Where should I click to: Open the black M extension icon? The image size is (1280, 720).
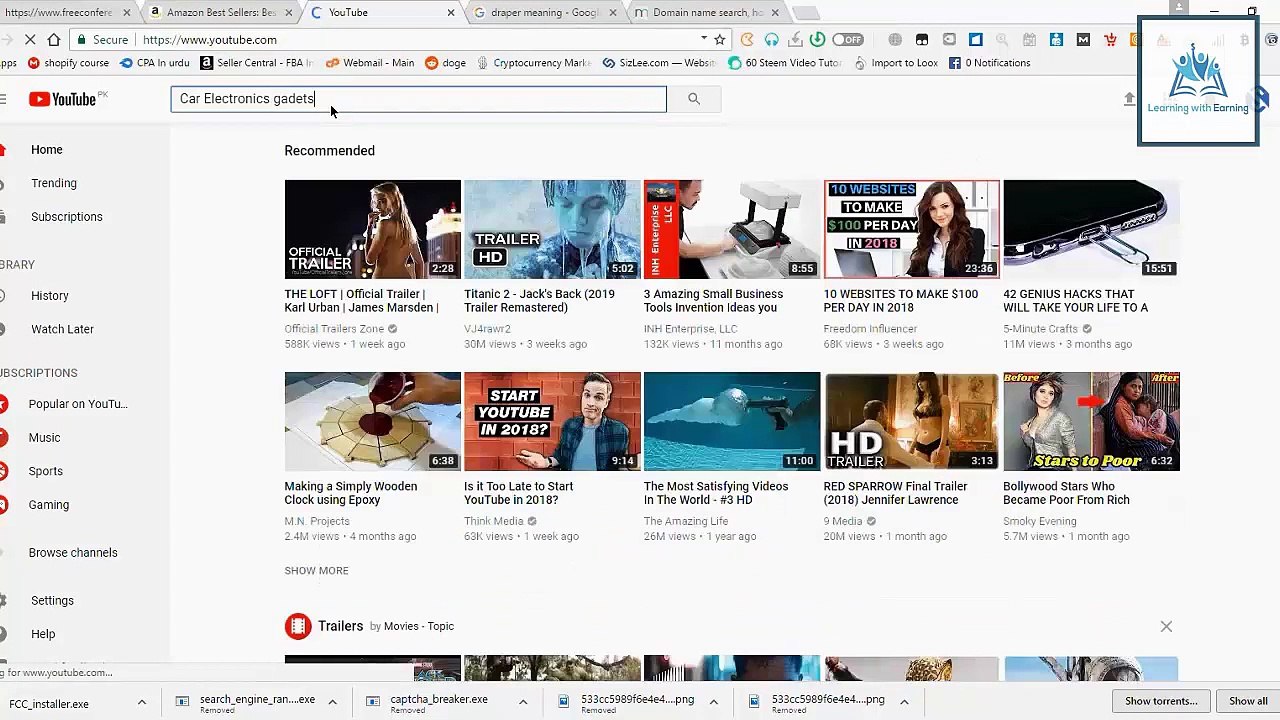tap(1083, 40)
